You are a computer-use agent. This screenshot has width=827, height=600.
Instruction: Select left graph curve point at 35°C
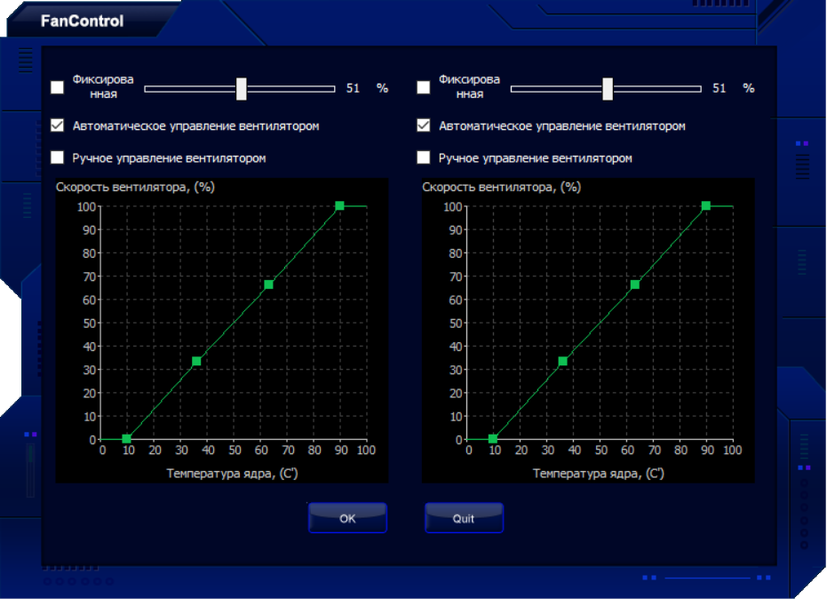tap(196, 361)
